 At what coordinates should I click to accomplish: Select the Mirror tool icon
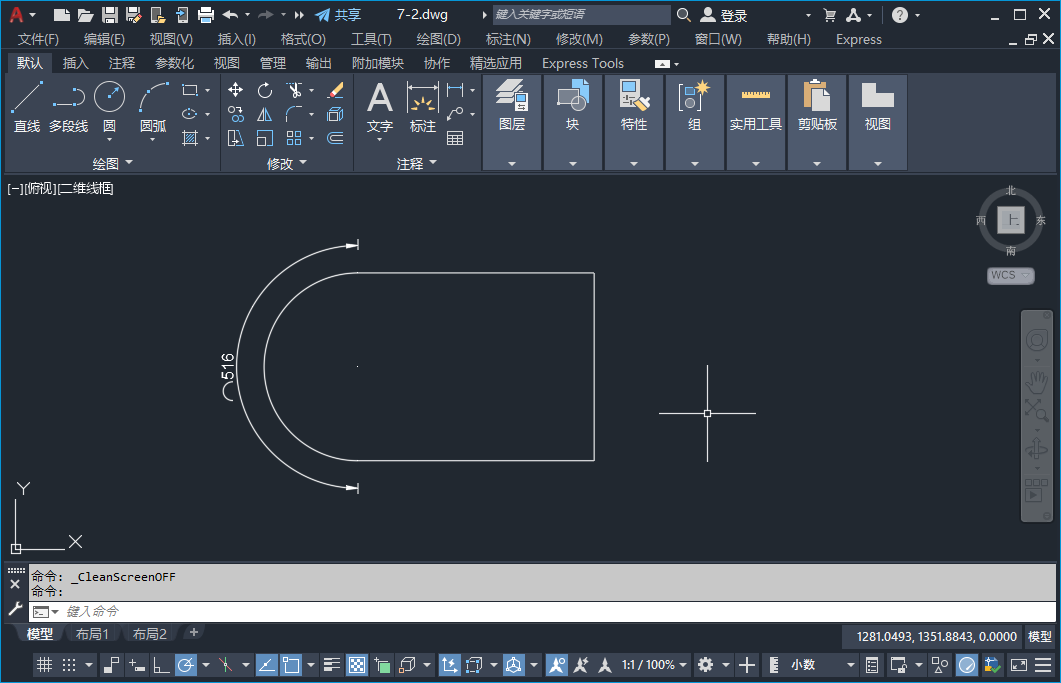point(265,114)
